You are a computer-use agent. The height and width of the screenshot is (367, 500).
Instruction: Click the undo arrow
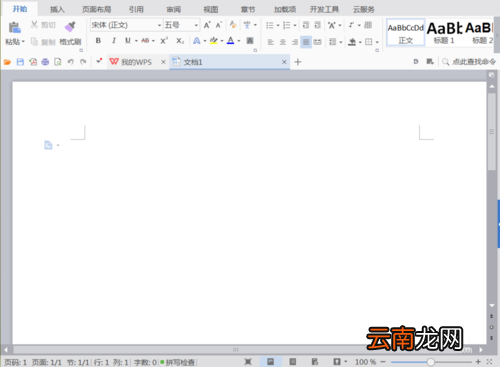coord(70,62)
